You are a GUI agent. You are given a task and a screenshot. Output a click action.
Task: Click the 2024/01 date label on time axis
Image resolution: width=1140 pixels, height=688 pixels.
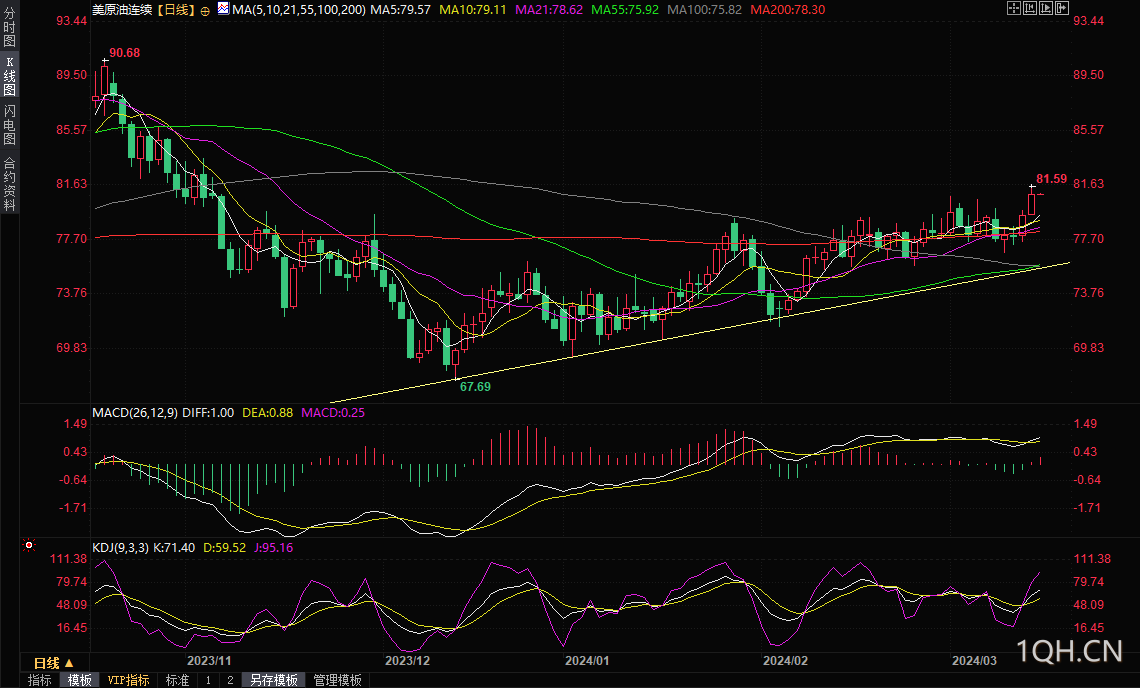click(587, 660)
